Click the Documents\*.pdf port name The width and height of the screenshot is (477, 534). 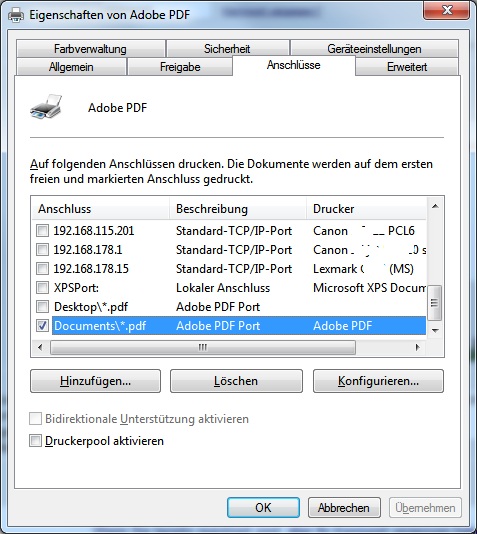tap(100, 326)
